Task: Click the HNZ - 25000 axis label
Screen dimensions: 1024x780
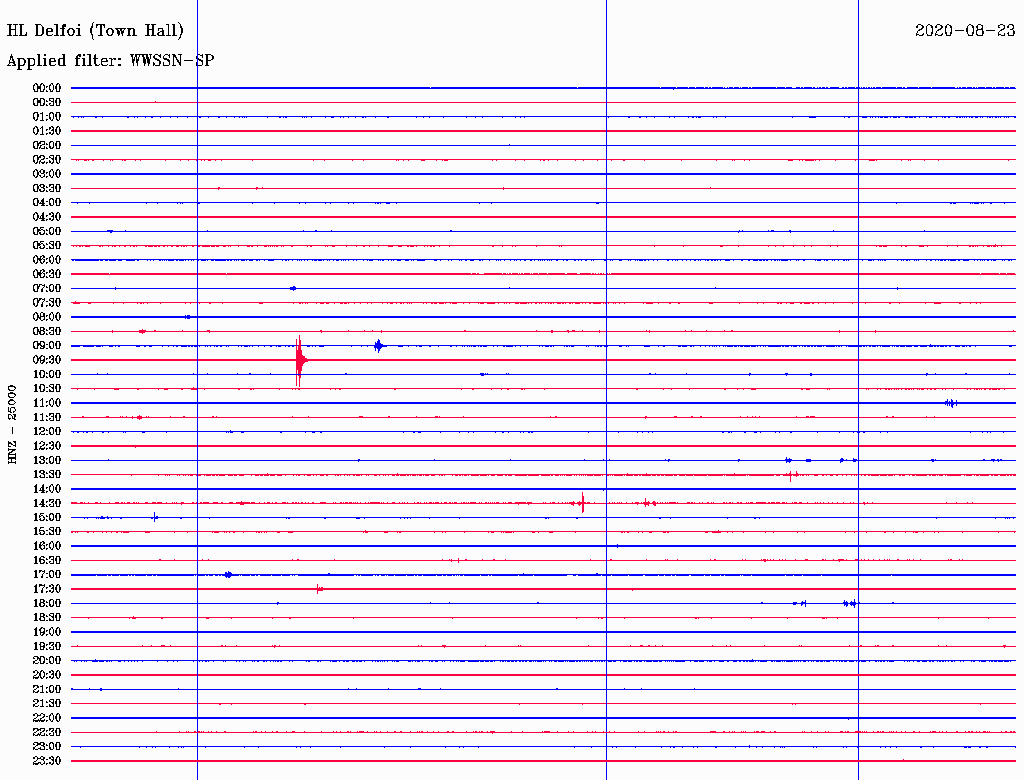Action: (x=12, y=424)
